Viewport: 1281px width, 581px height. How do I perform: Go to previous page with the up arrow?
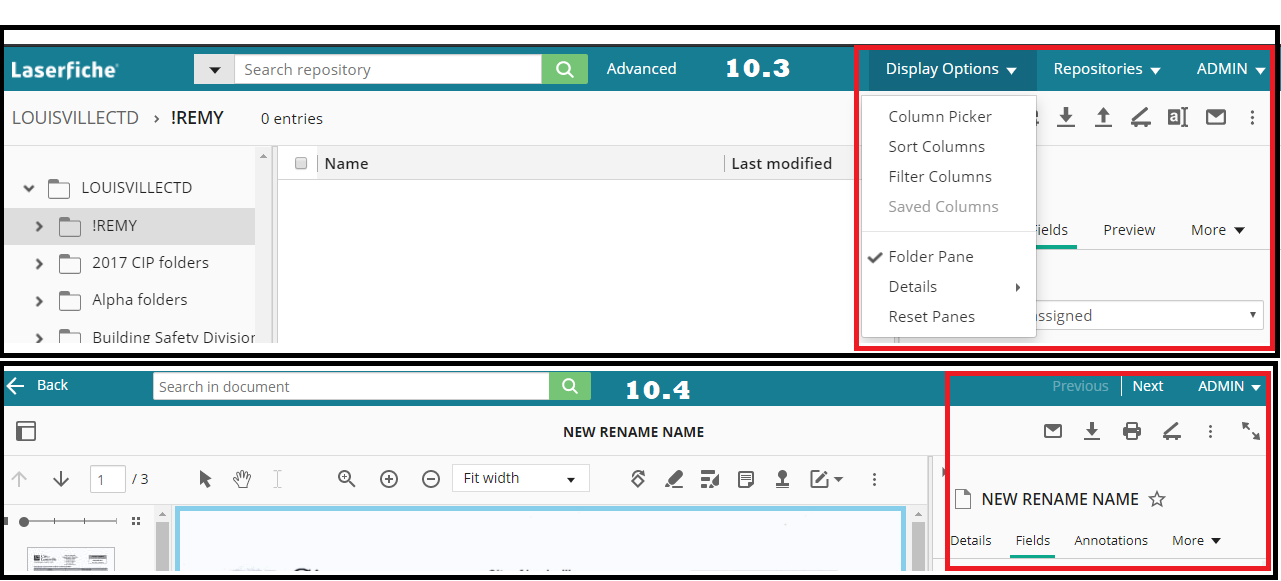[20, 479]
